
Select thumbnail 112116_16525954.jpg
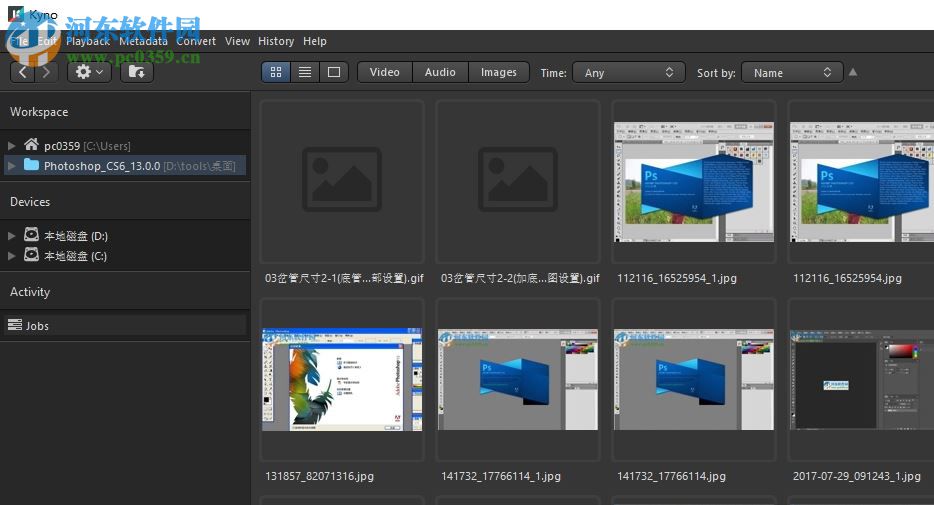click(x=862, y=182)
